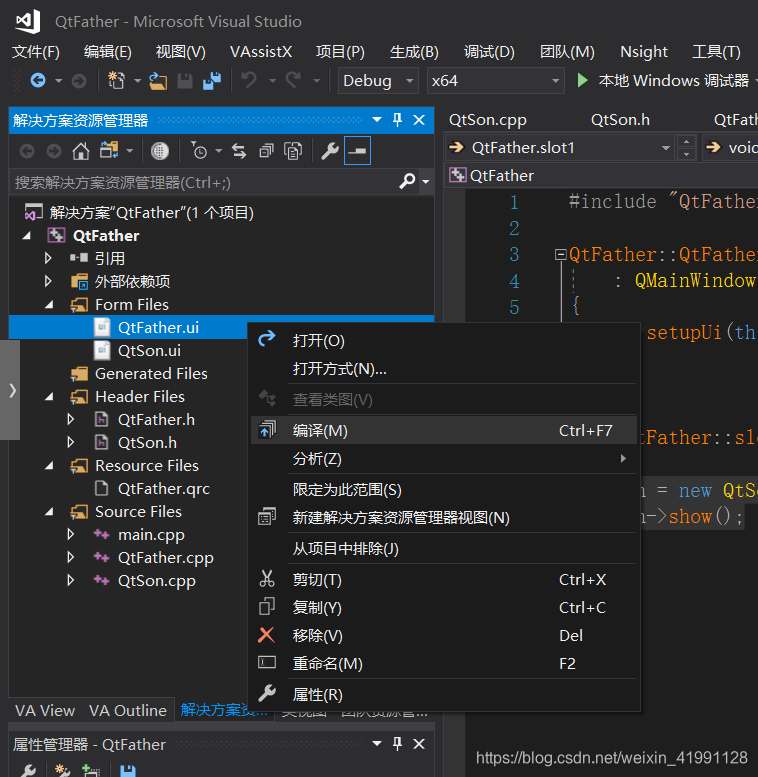Click the undo arrow icon

click(249, 80)
